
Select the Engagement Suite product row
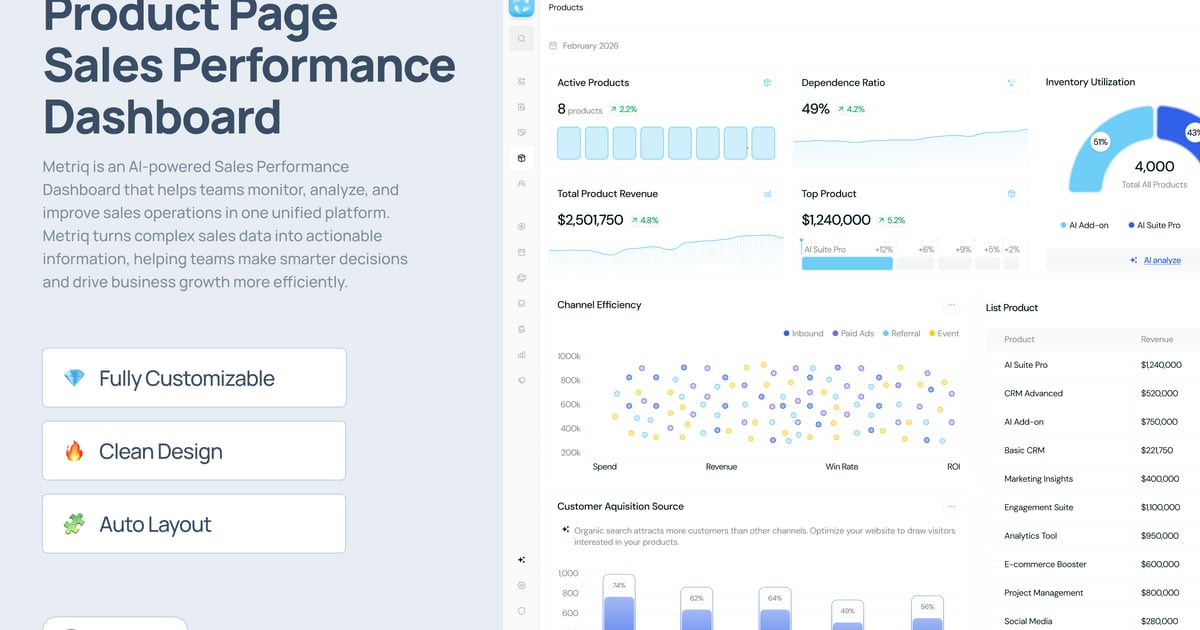tap(1093, 508)
